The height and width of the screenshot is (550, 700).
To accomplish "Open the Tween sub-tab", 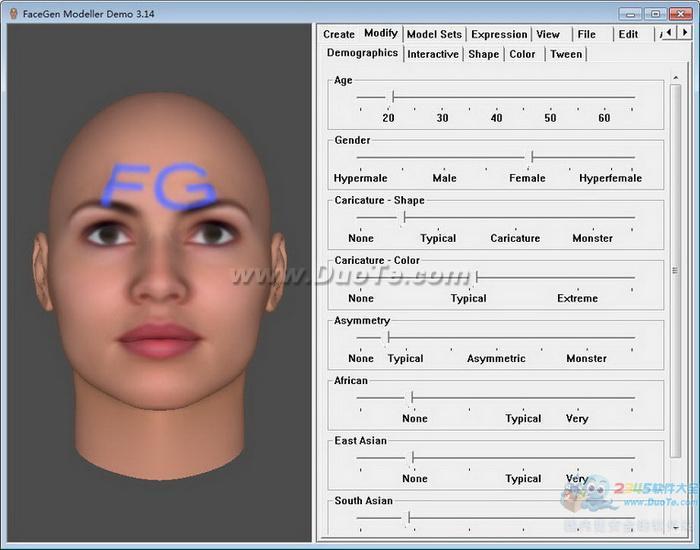I will pos(566,54).
